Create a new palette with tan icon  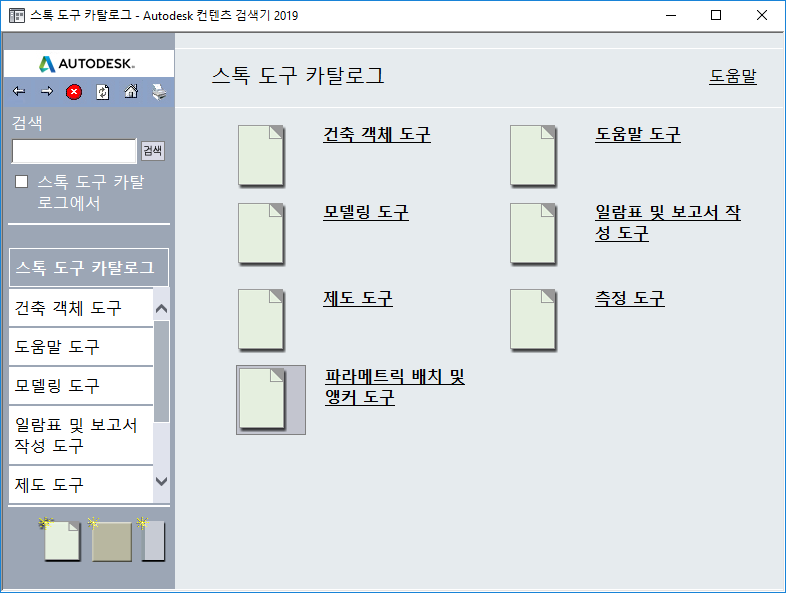111,540
